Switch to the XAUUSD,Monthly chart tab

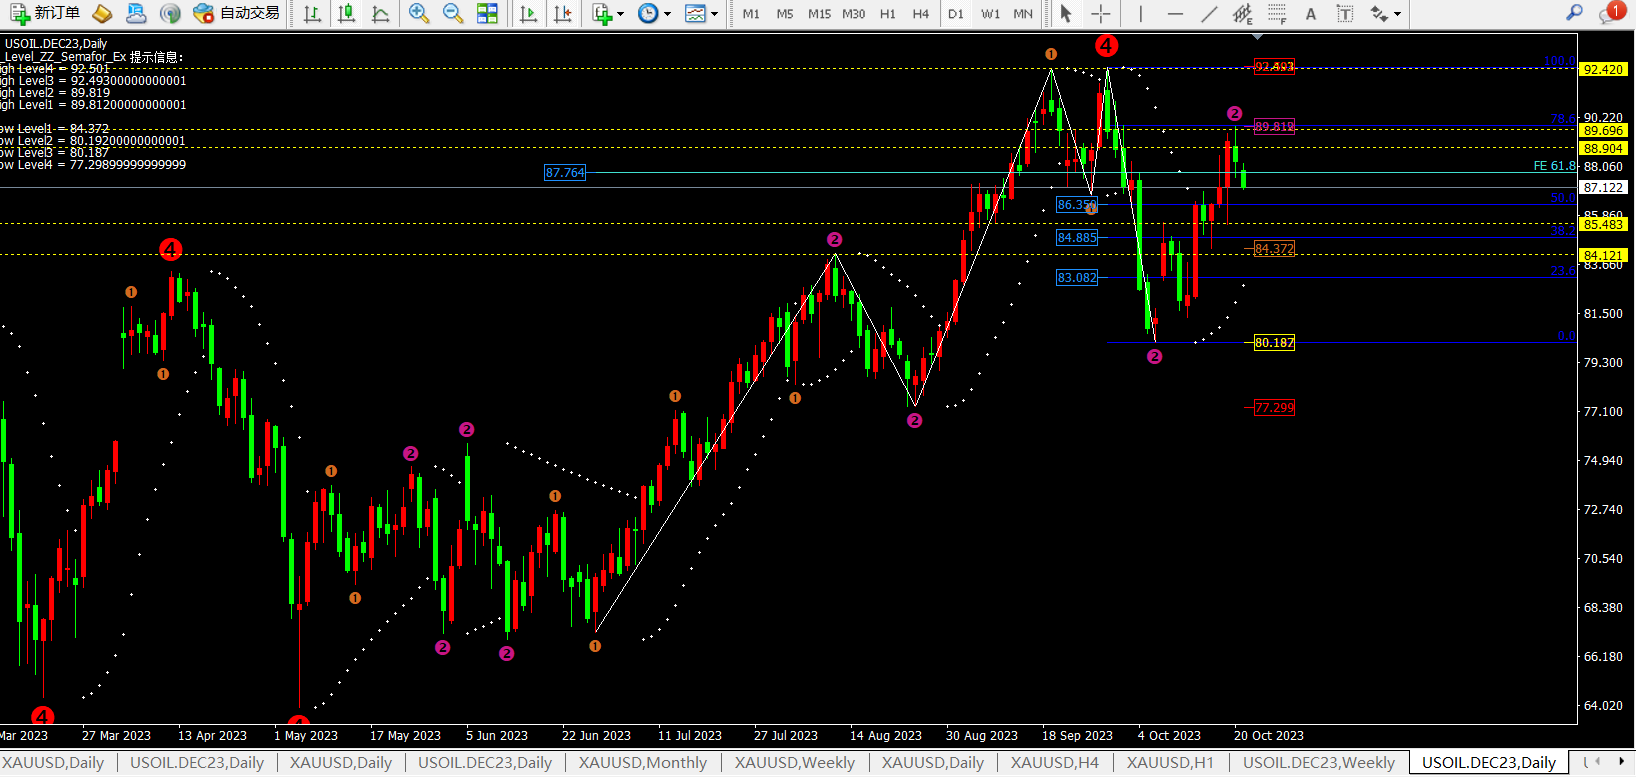click(643, 762)
